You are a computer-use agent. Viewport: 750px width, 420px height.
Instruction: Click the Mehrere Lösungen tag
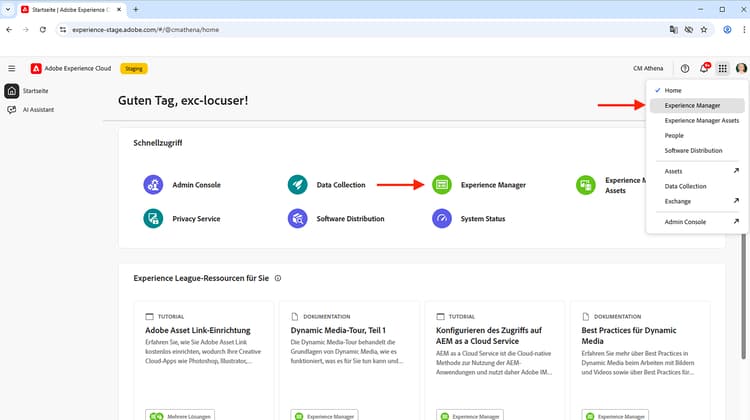(180, 416)
